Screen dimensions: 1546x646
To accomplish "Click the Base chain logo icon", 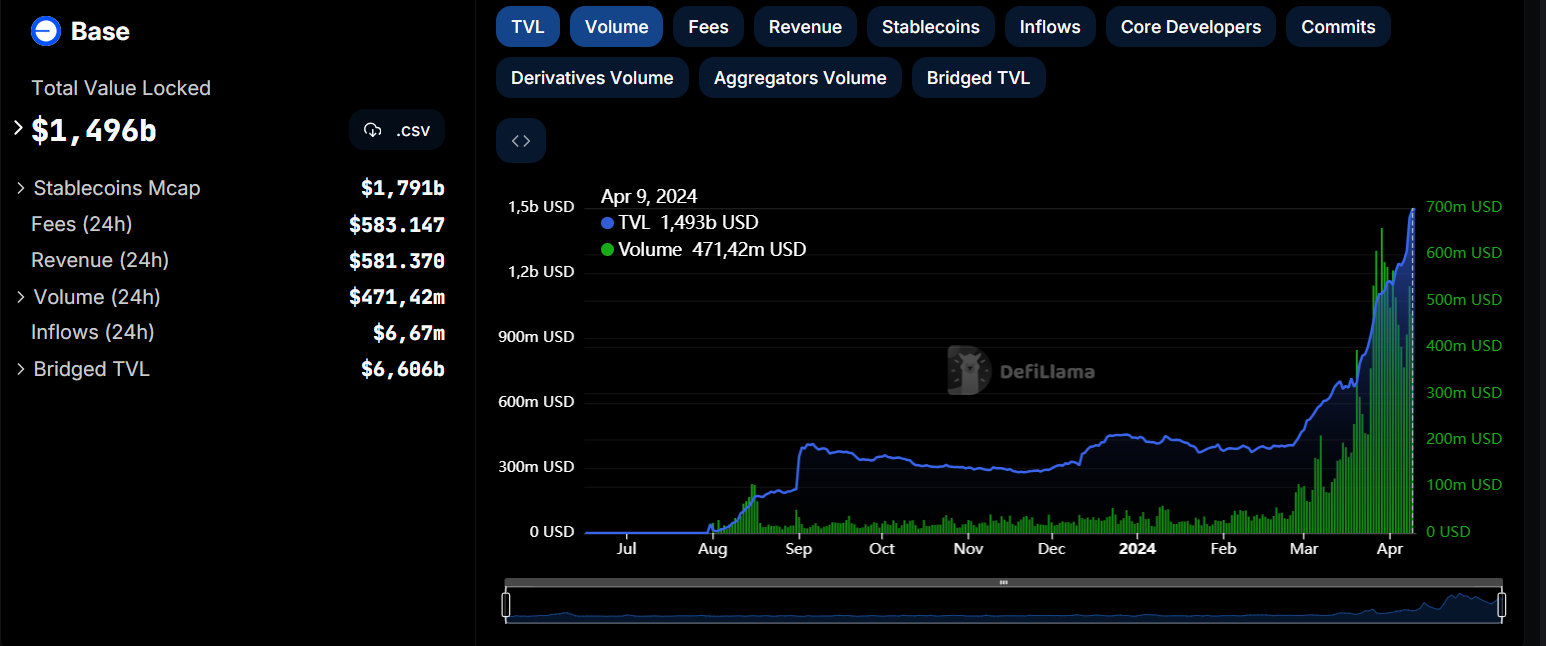I will pyautogui.click(x=46, y=31).
